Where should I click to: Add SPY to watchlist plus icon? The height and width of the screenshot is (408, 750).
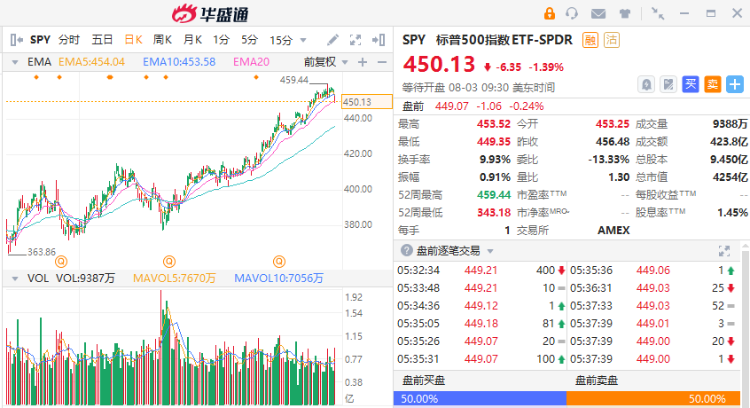735,85
